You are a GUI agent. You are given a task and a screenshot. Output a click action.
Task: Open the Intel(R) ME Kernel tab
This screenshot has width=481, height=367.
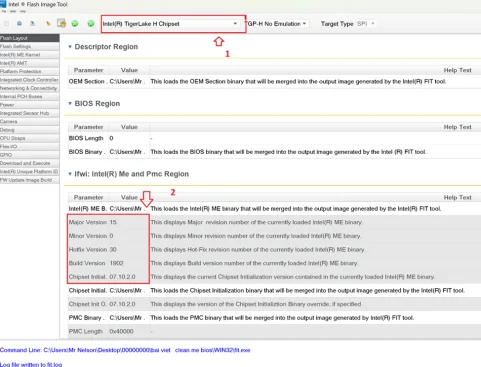click(30, 55)
